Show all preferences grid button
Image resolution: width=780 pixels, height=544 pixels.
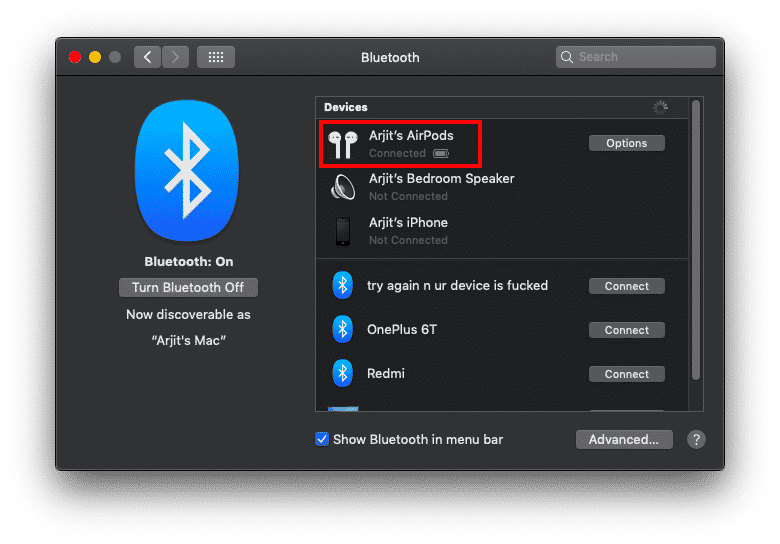(216, 57)
